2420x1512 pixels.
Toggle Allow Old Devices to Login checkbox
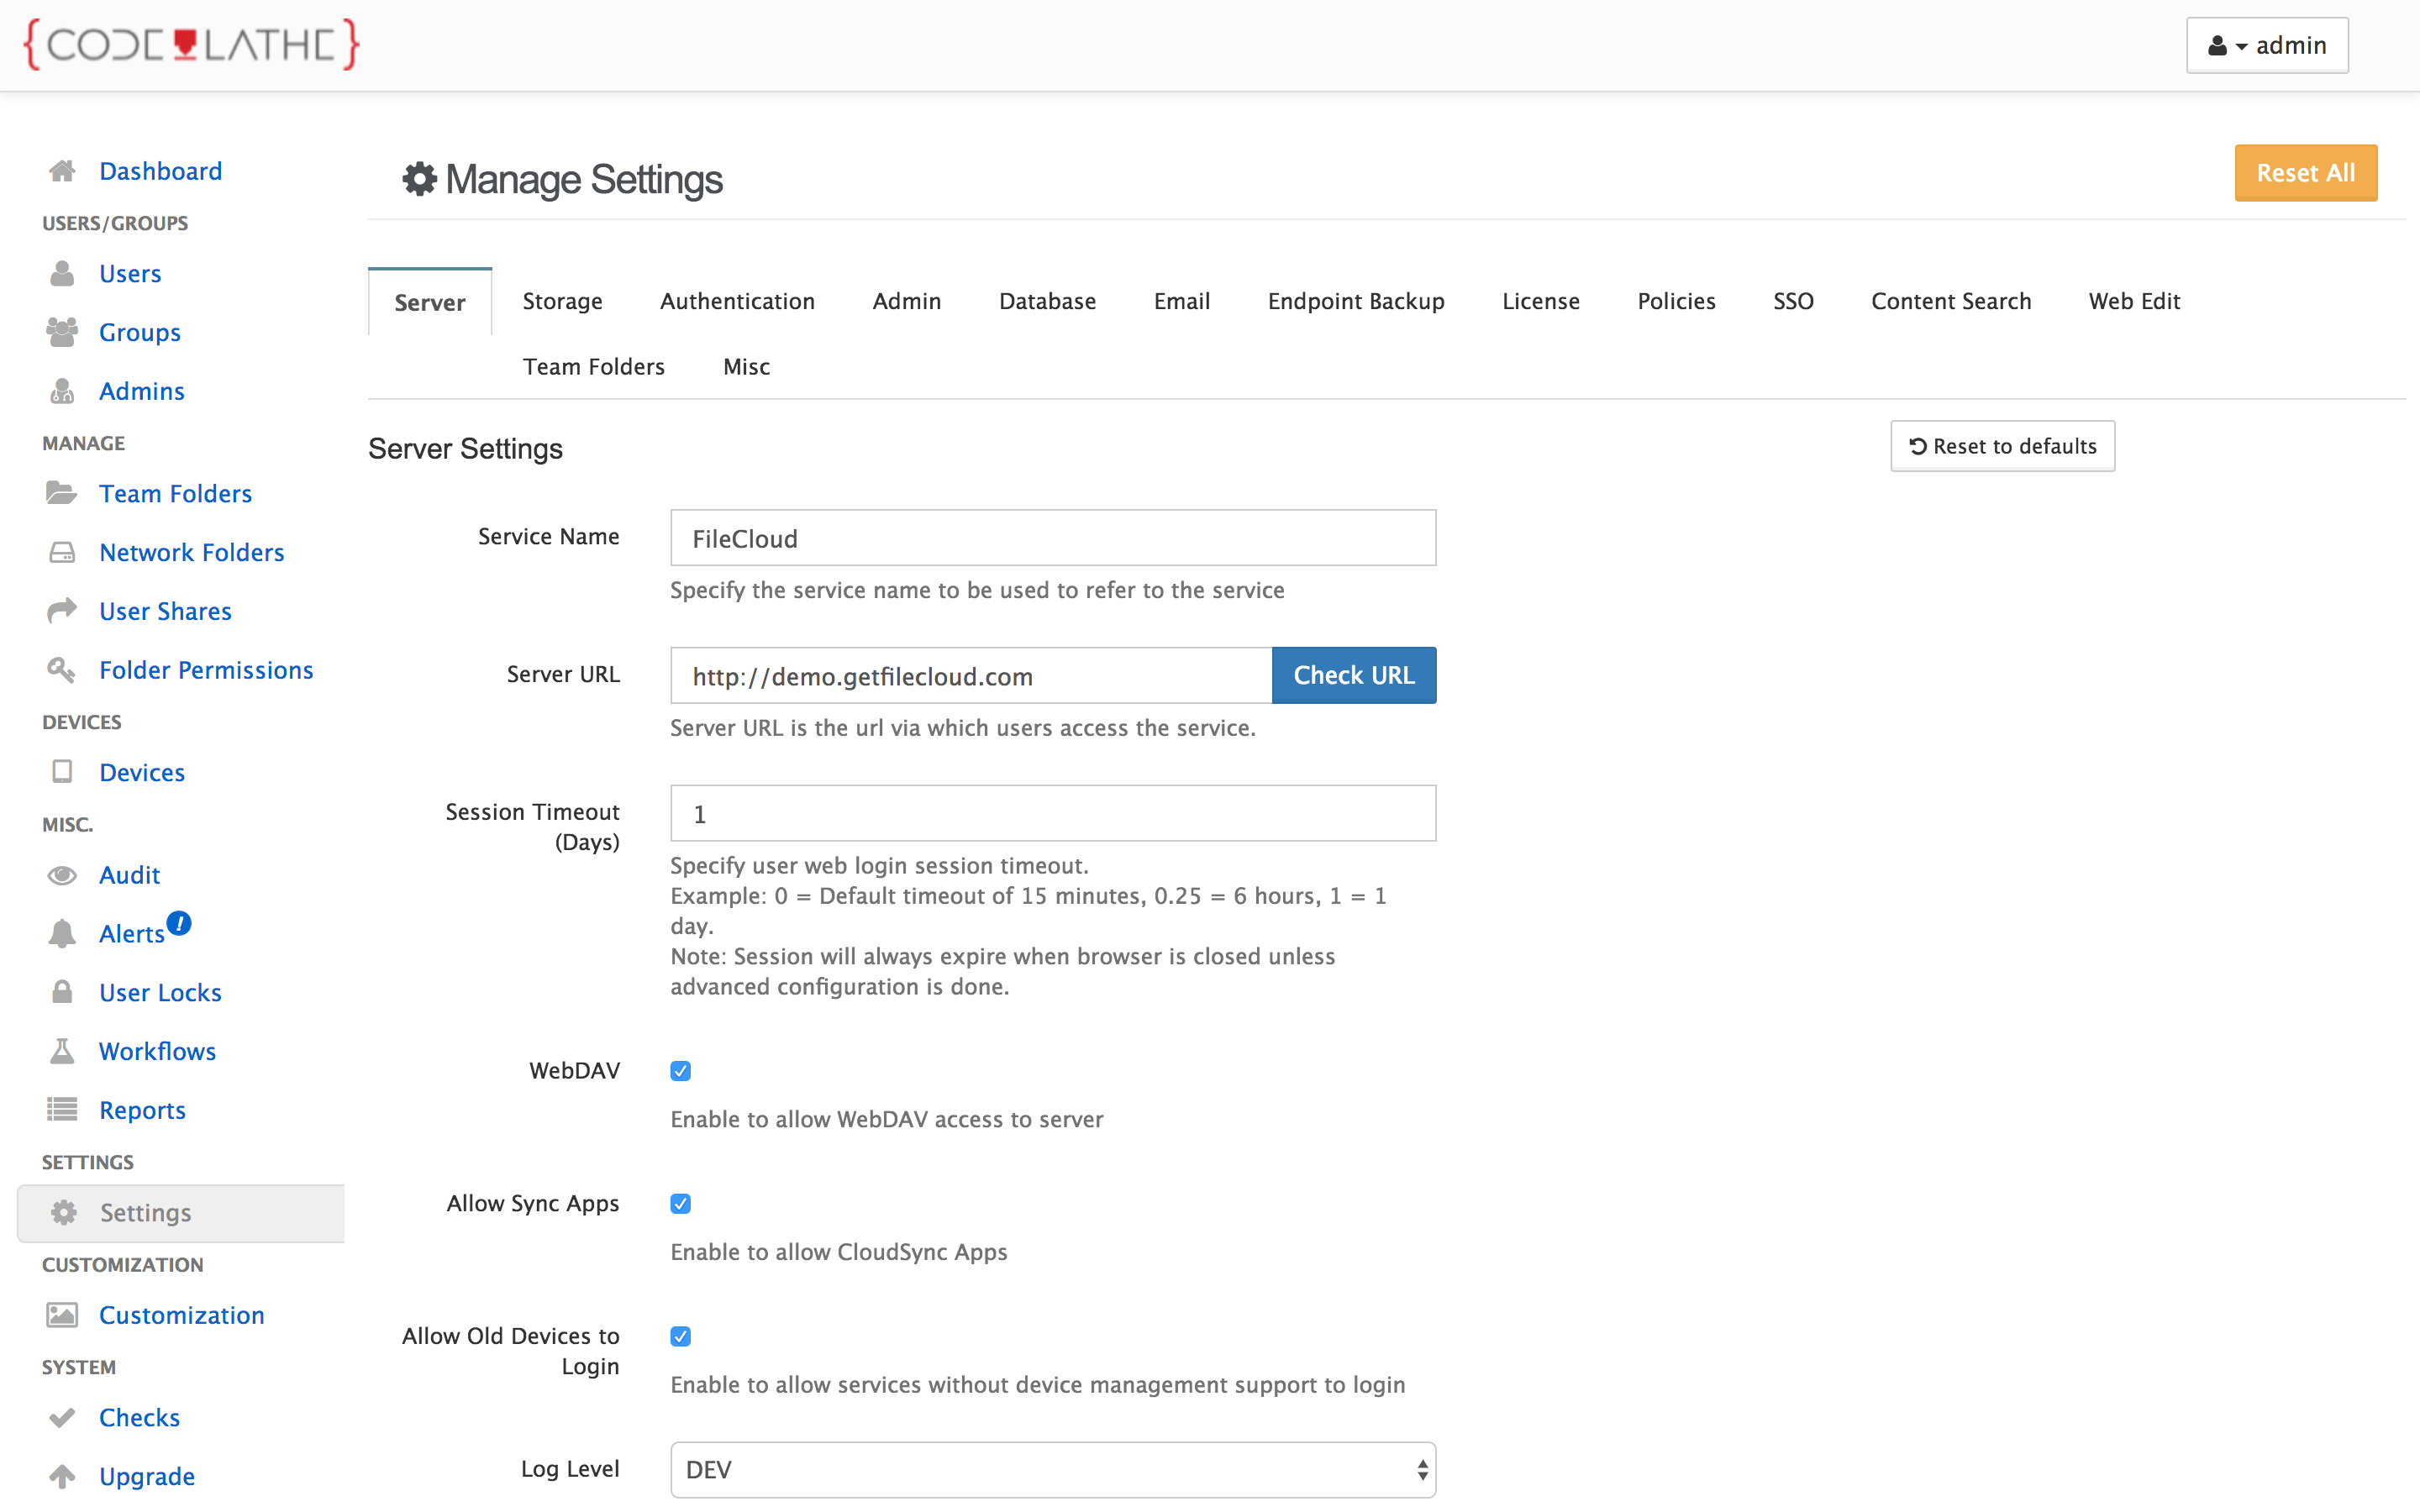[x=681, y=1336]
